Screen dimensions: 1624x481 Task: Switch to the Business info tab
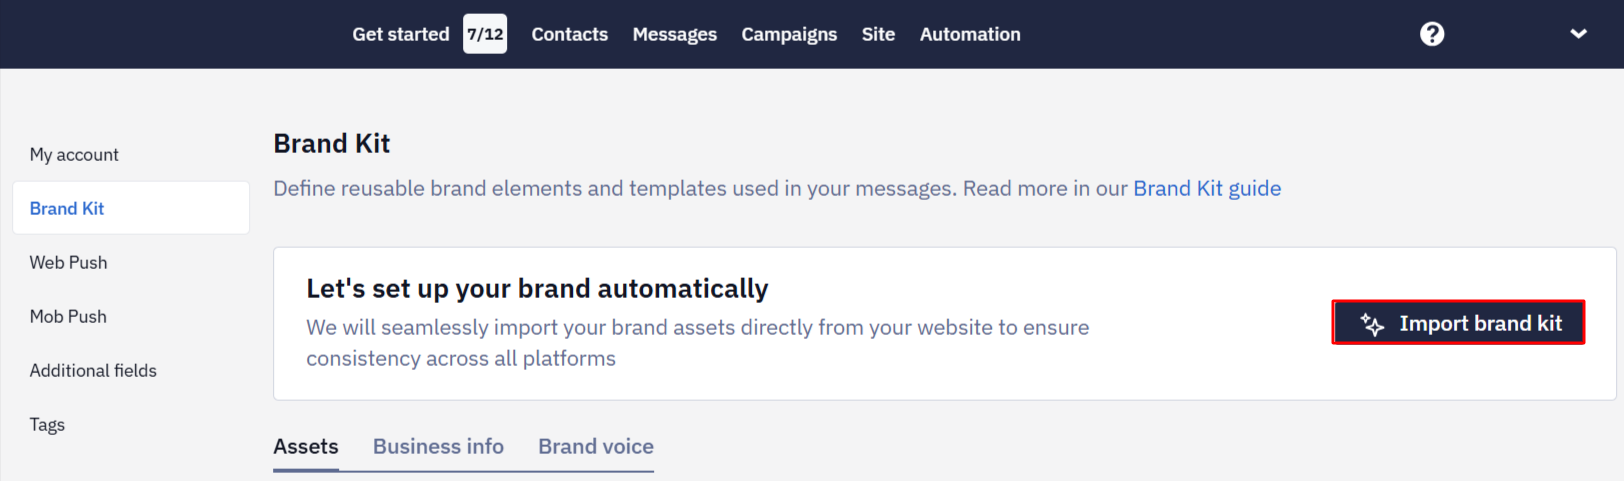coord(438,446)
